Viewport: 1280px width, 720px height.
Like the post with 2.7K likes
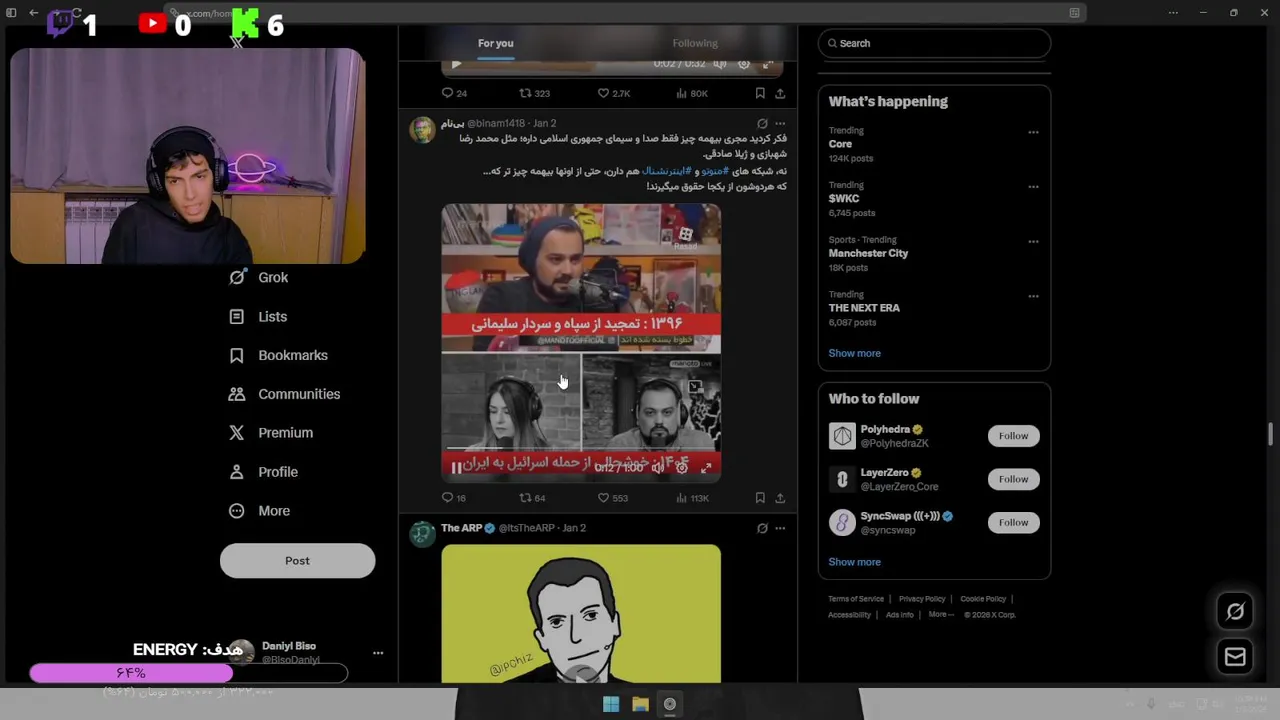coord(614,93)
